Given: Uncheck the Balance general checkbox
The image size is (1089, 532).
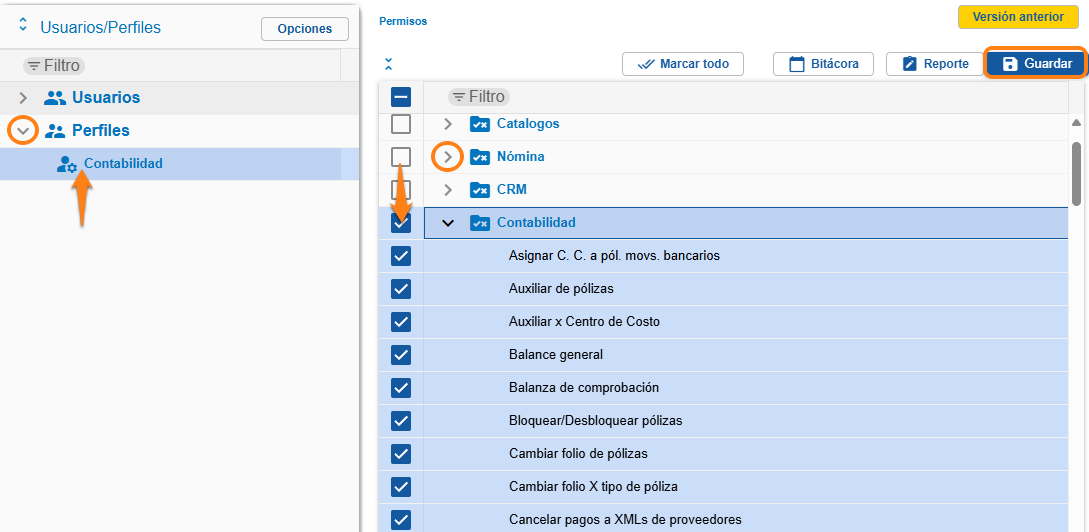Looking at the screenshot, I should click(401, 355).
